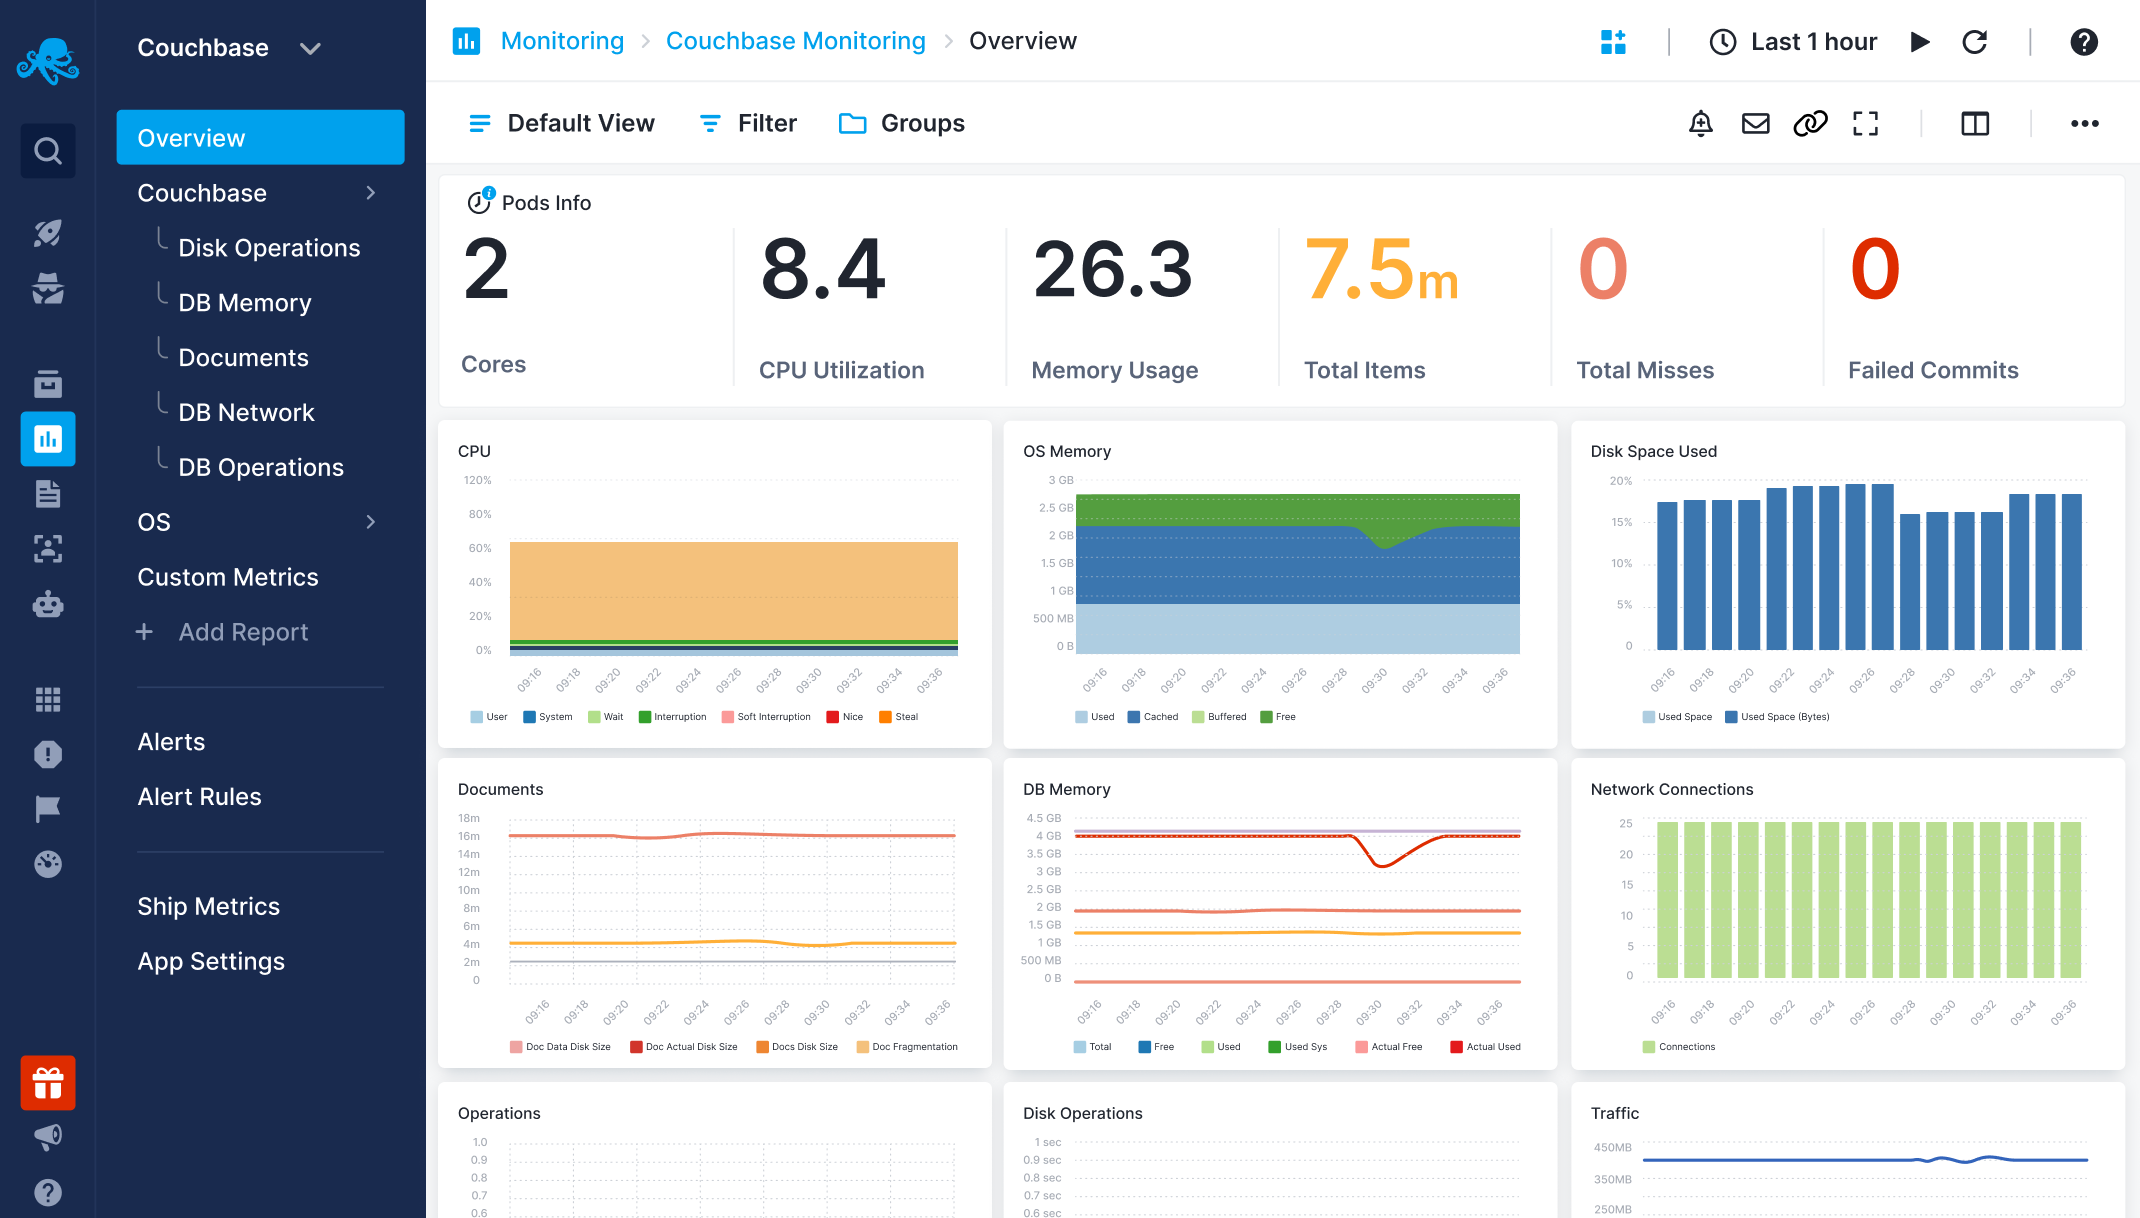Click the email notification icon
Viewport: 2140px width, 1218px height.
coord(1756,123)
